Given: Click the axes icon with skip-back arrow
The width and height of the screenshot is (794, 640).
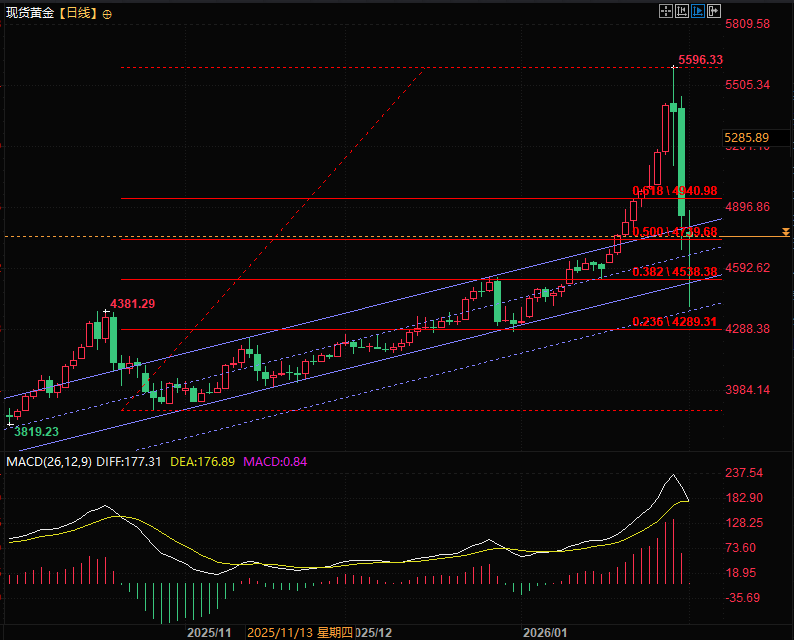Looking at the screenshot, I should (682, 11).
